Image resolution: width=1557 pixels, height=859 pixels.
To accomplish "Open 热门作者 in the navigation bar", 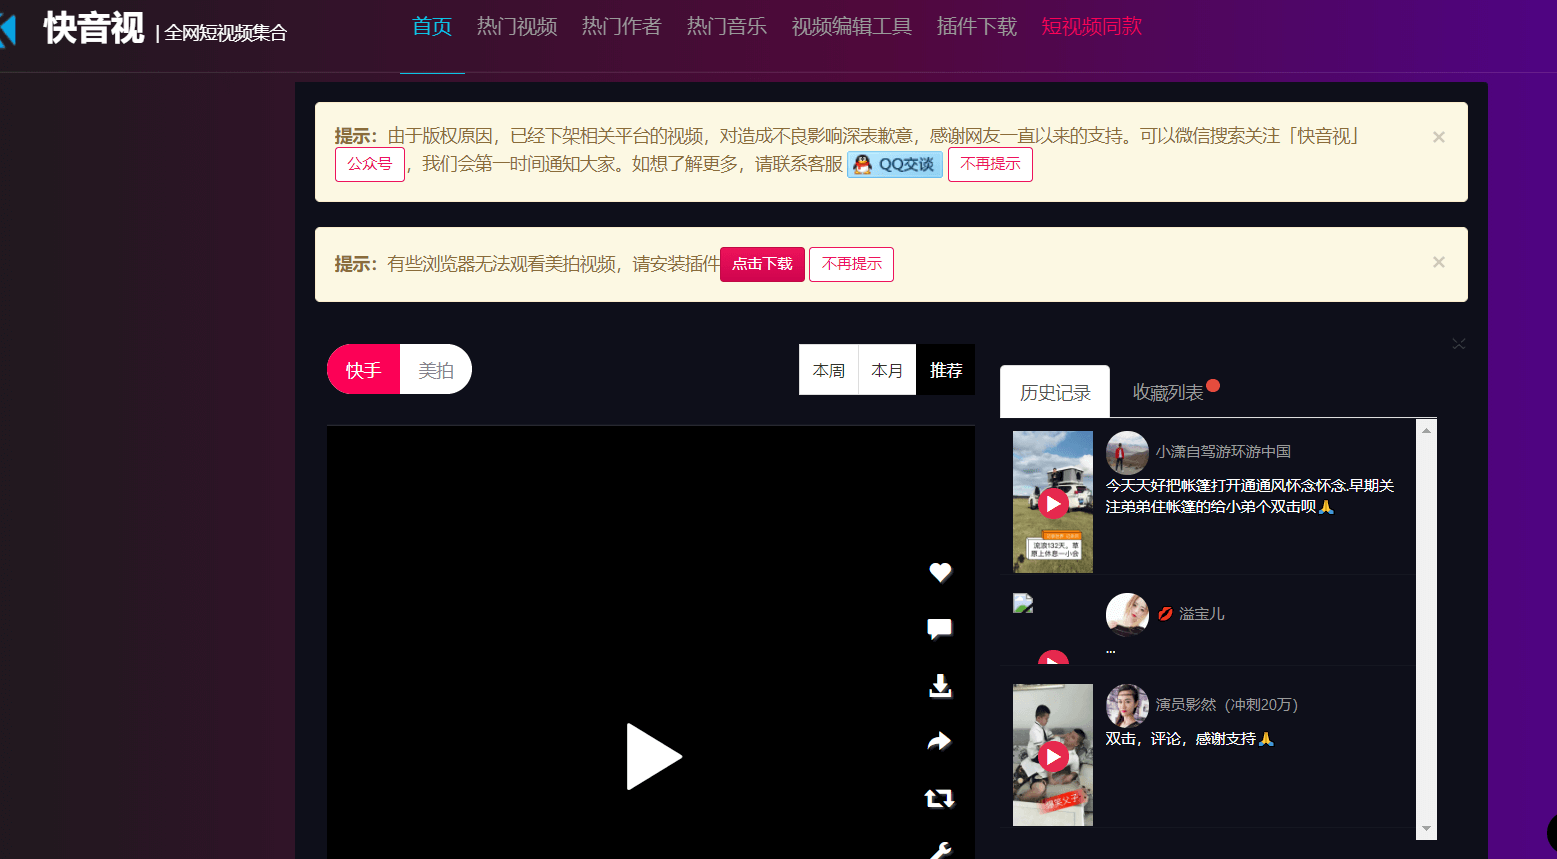I will pyautogui.click(x=622, y=27).
